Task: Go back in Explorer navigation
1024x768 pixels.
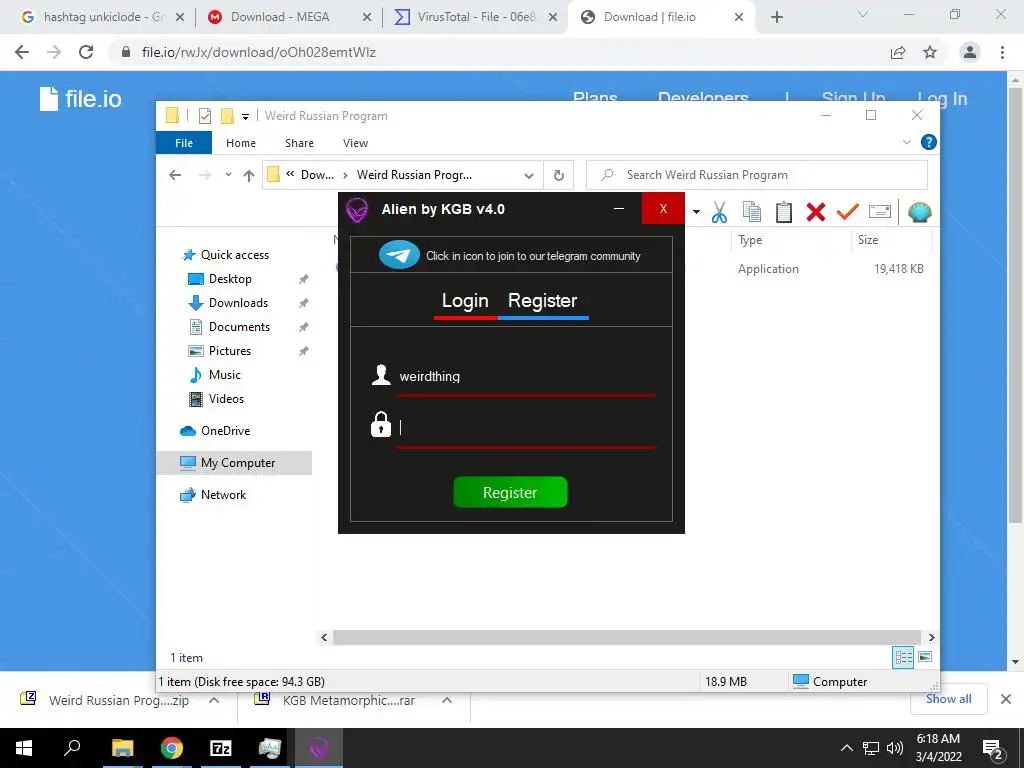Action: tap(175, 175)
